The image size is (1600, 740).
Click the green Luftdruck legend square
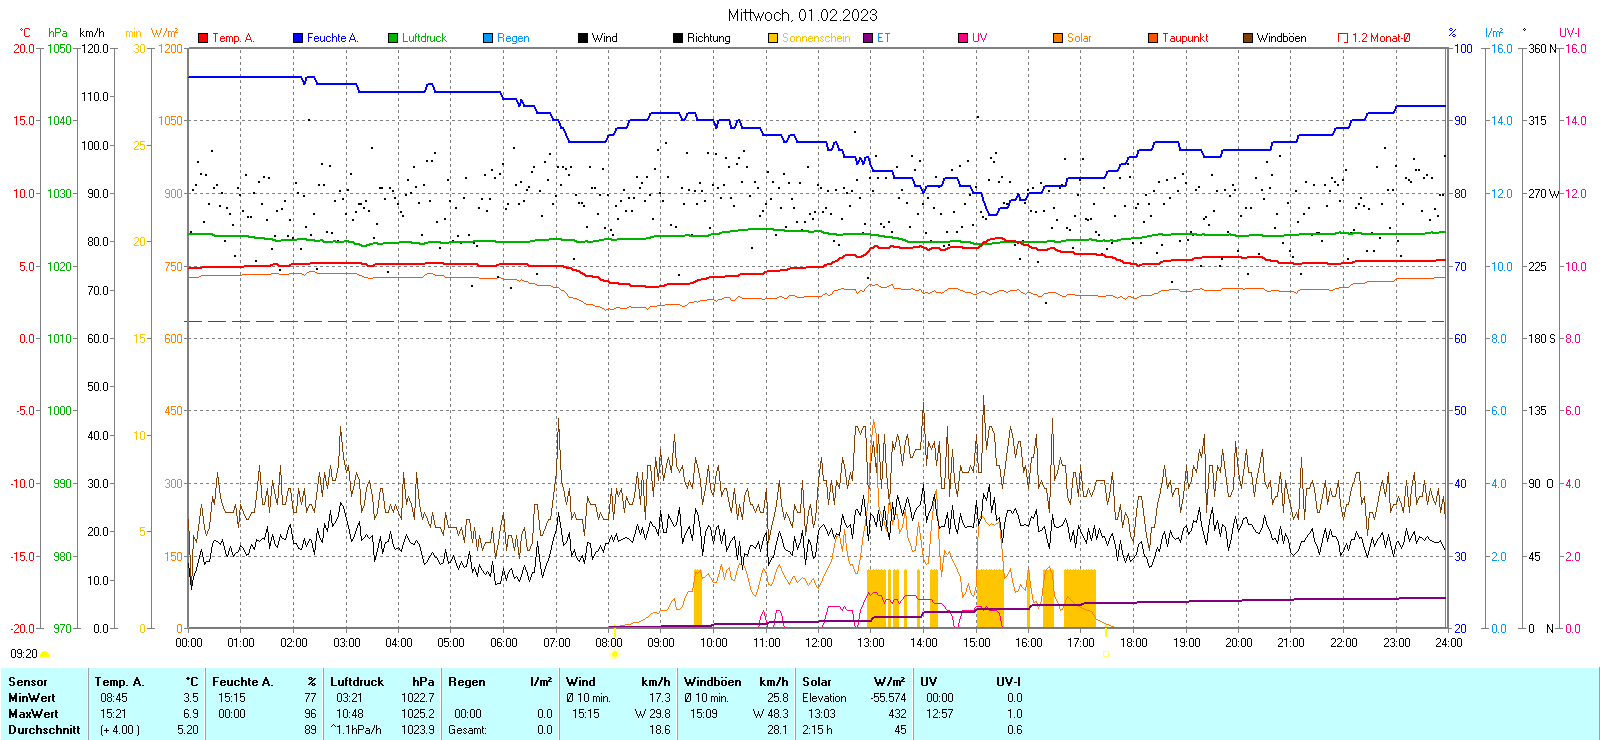click(x=393, y=38)
